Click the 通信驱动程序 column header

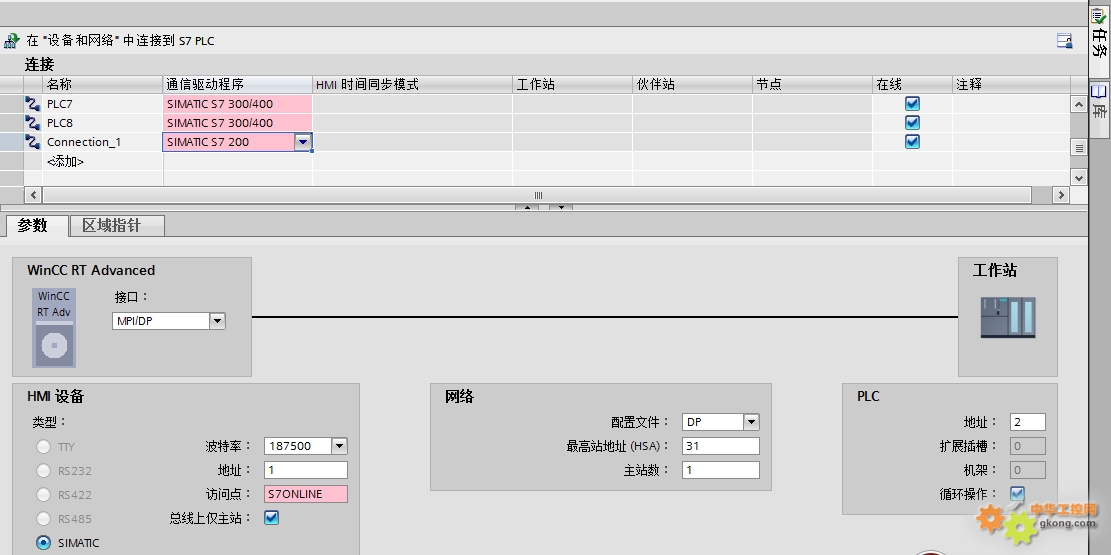coord(237,84)
